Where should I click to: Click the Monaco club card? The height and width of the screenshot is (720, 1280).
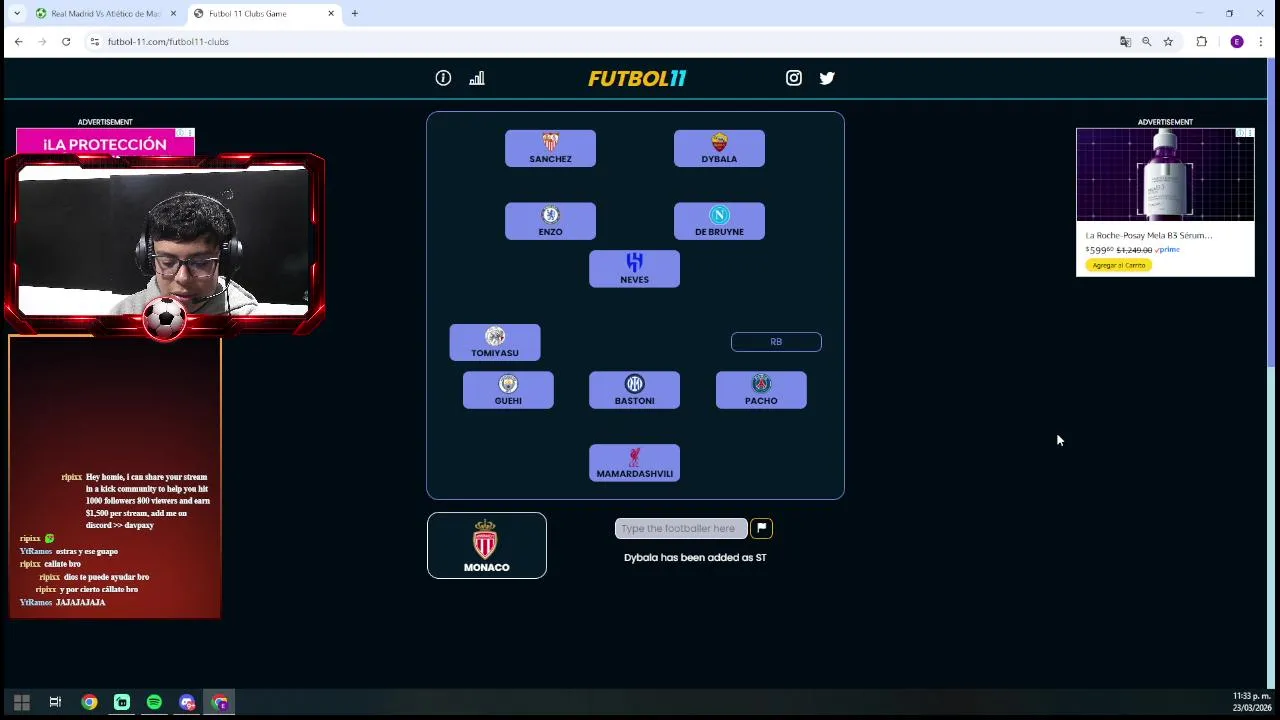pyautogui.click(x=487, y=545)
